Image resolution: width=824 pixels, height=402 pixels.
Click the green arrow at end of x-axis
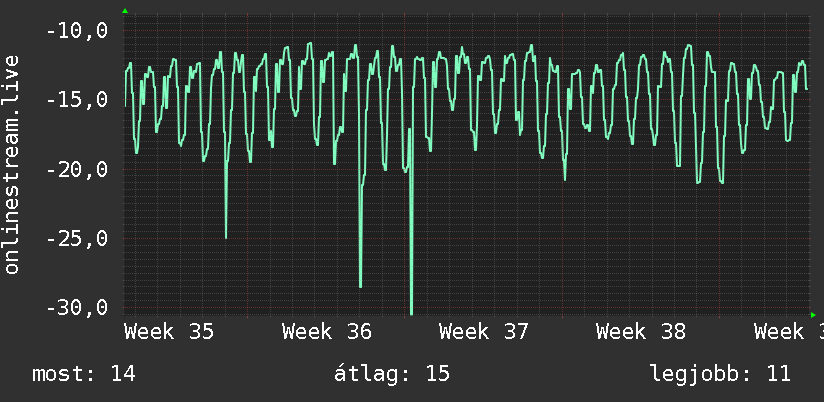(813, 315)
